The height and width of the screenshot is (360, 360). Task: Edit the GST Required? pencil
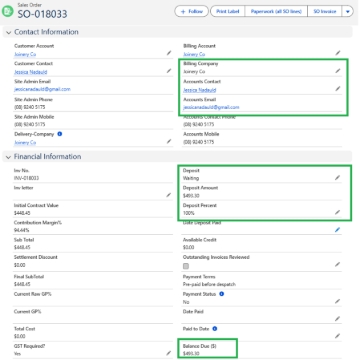[169, 353]
